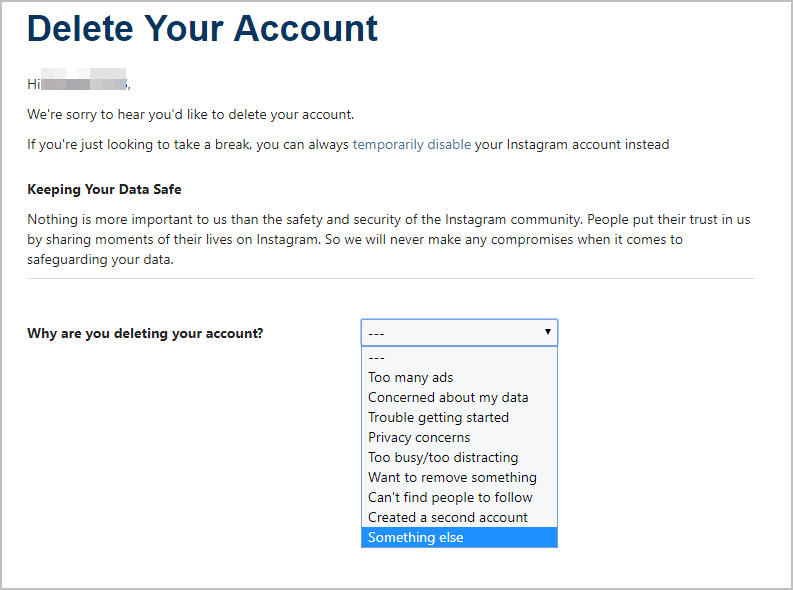Click the deletion reason select box
The height and width of the screenshot is (590, 793).
459,332
